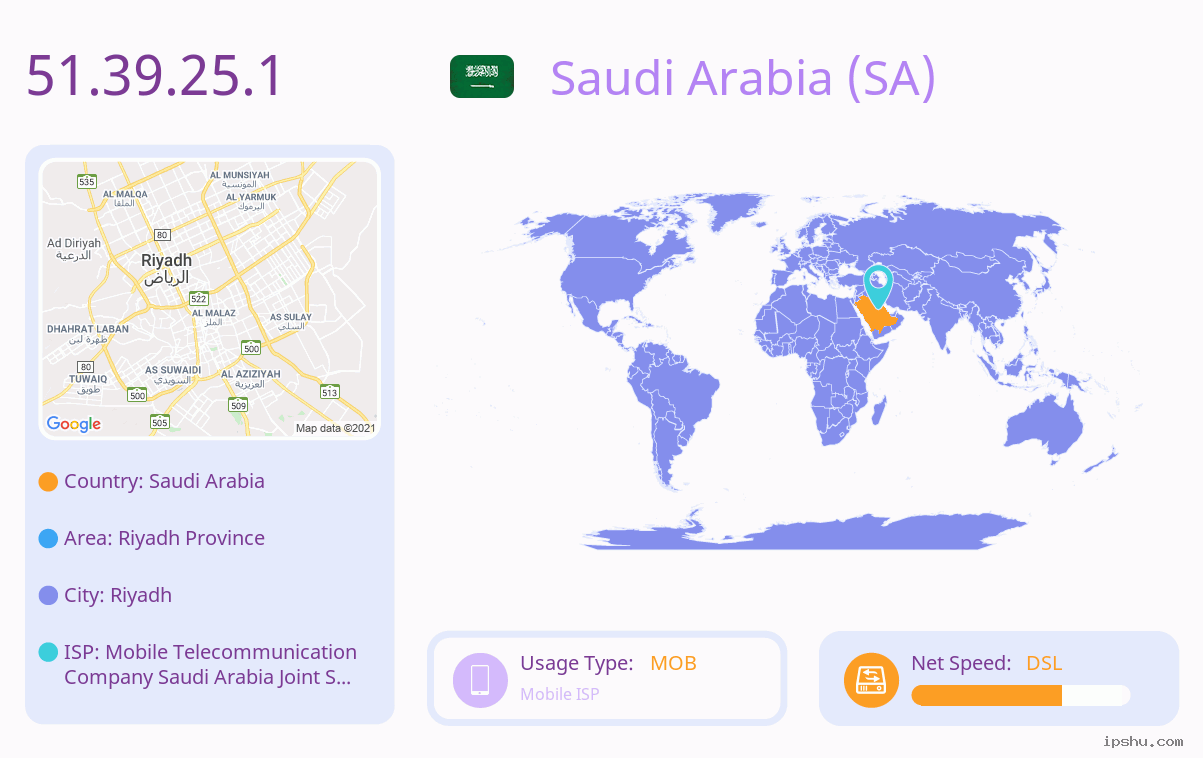Click the IP address 51.39.25.1 heading

pyautogui.click(x=155, y=77)
